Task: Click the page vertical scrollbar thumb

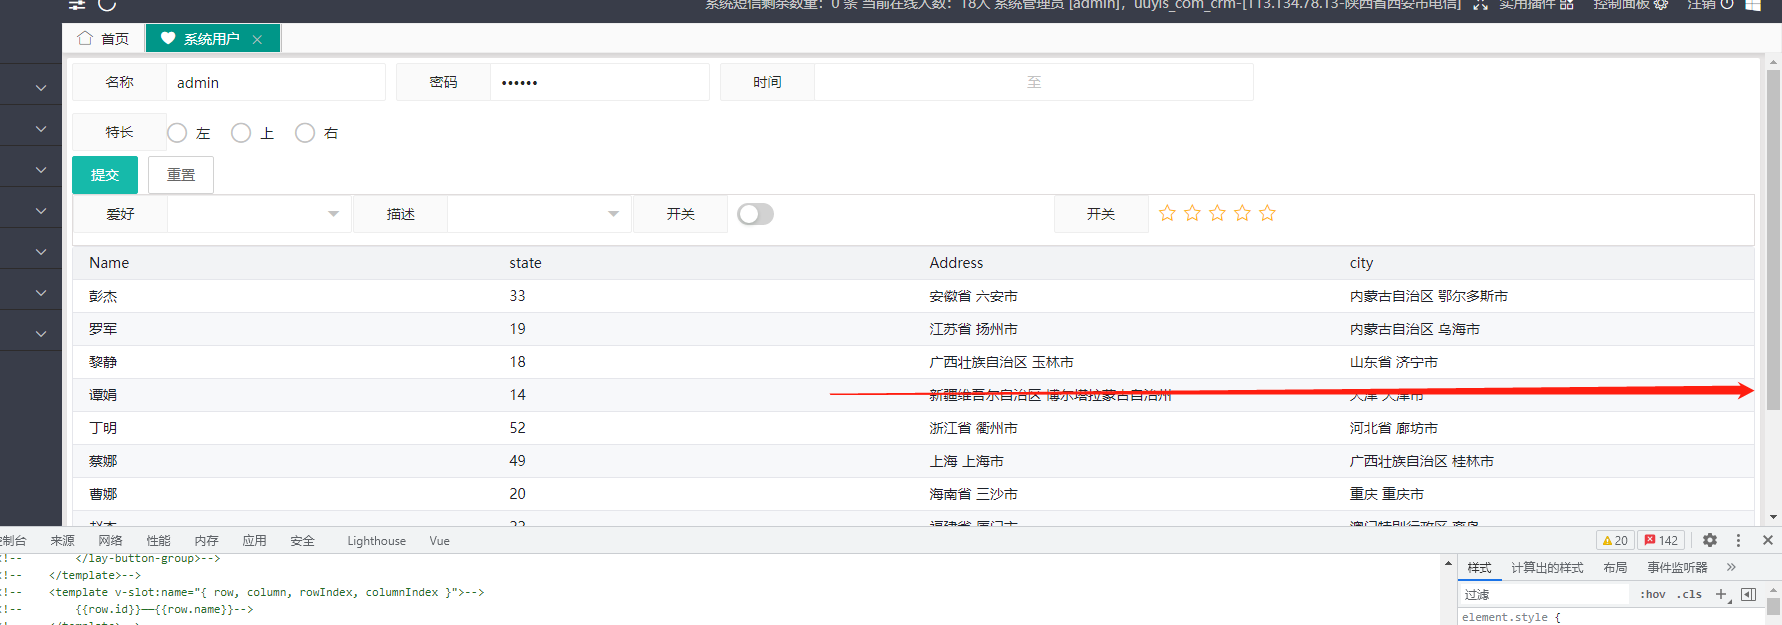Action: (x=1773, y=240)
